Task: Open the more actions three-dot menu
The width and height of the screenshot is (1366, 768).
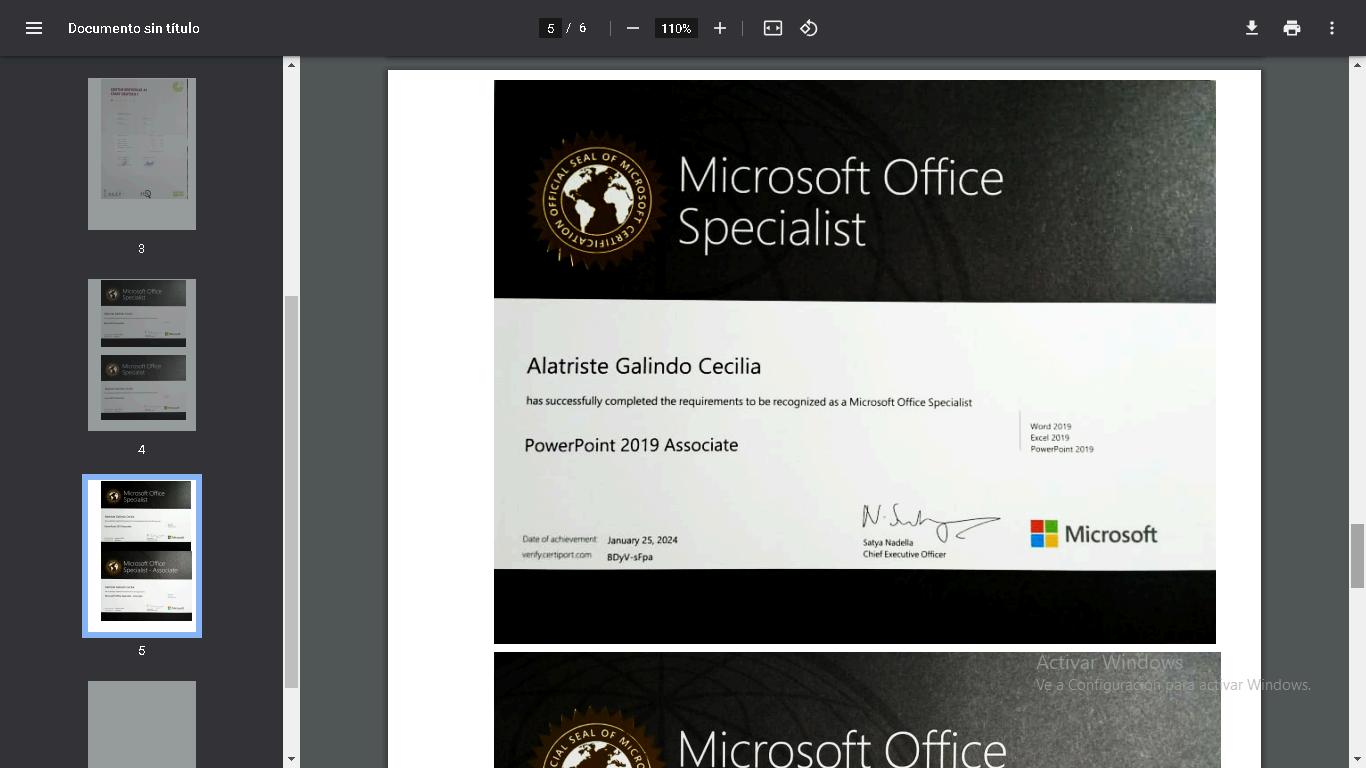Action: (1332, 28)
